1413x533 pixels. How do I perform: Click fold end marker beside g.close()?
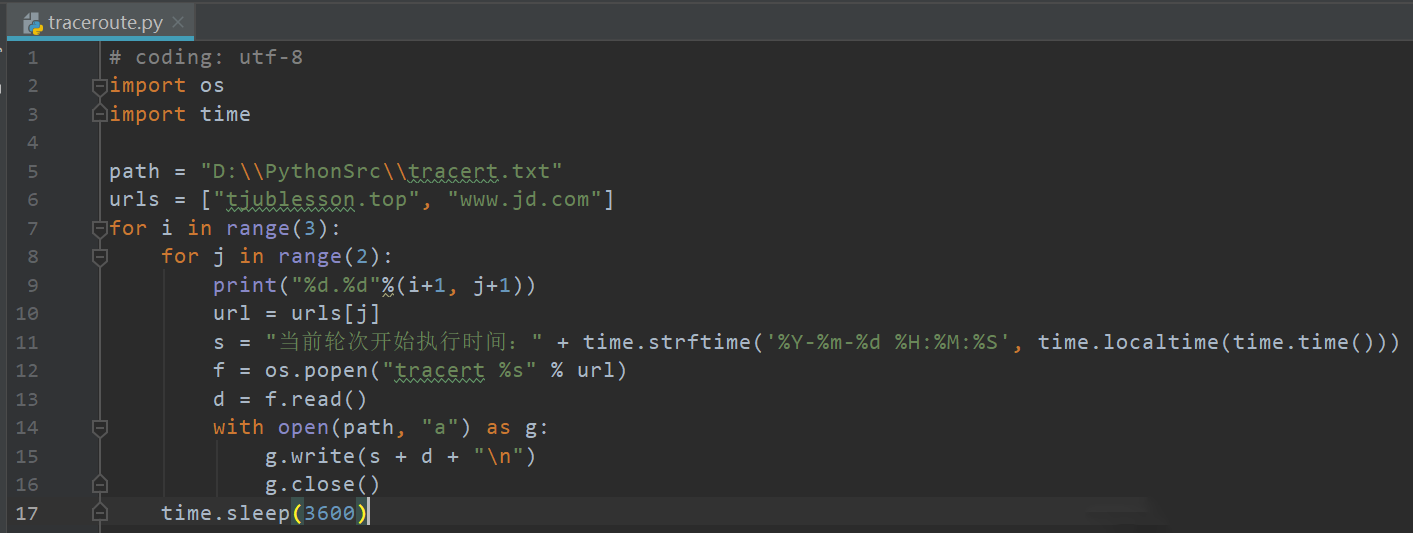(99, 485)
